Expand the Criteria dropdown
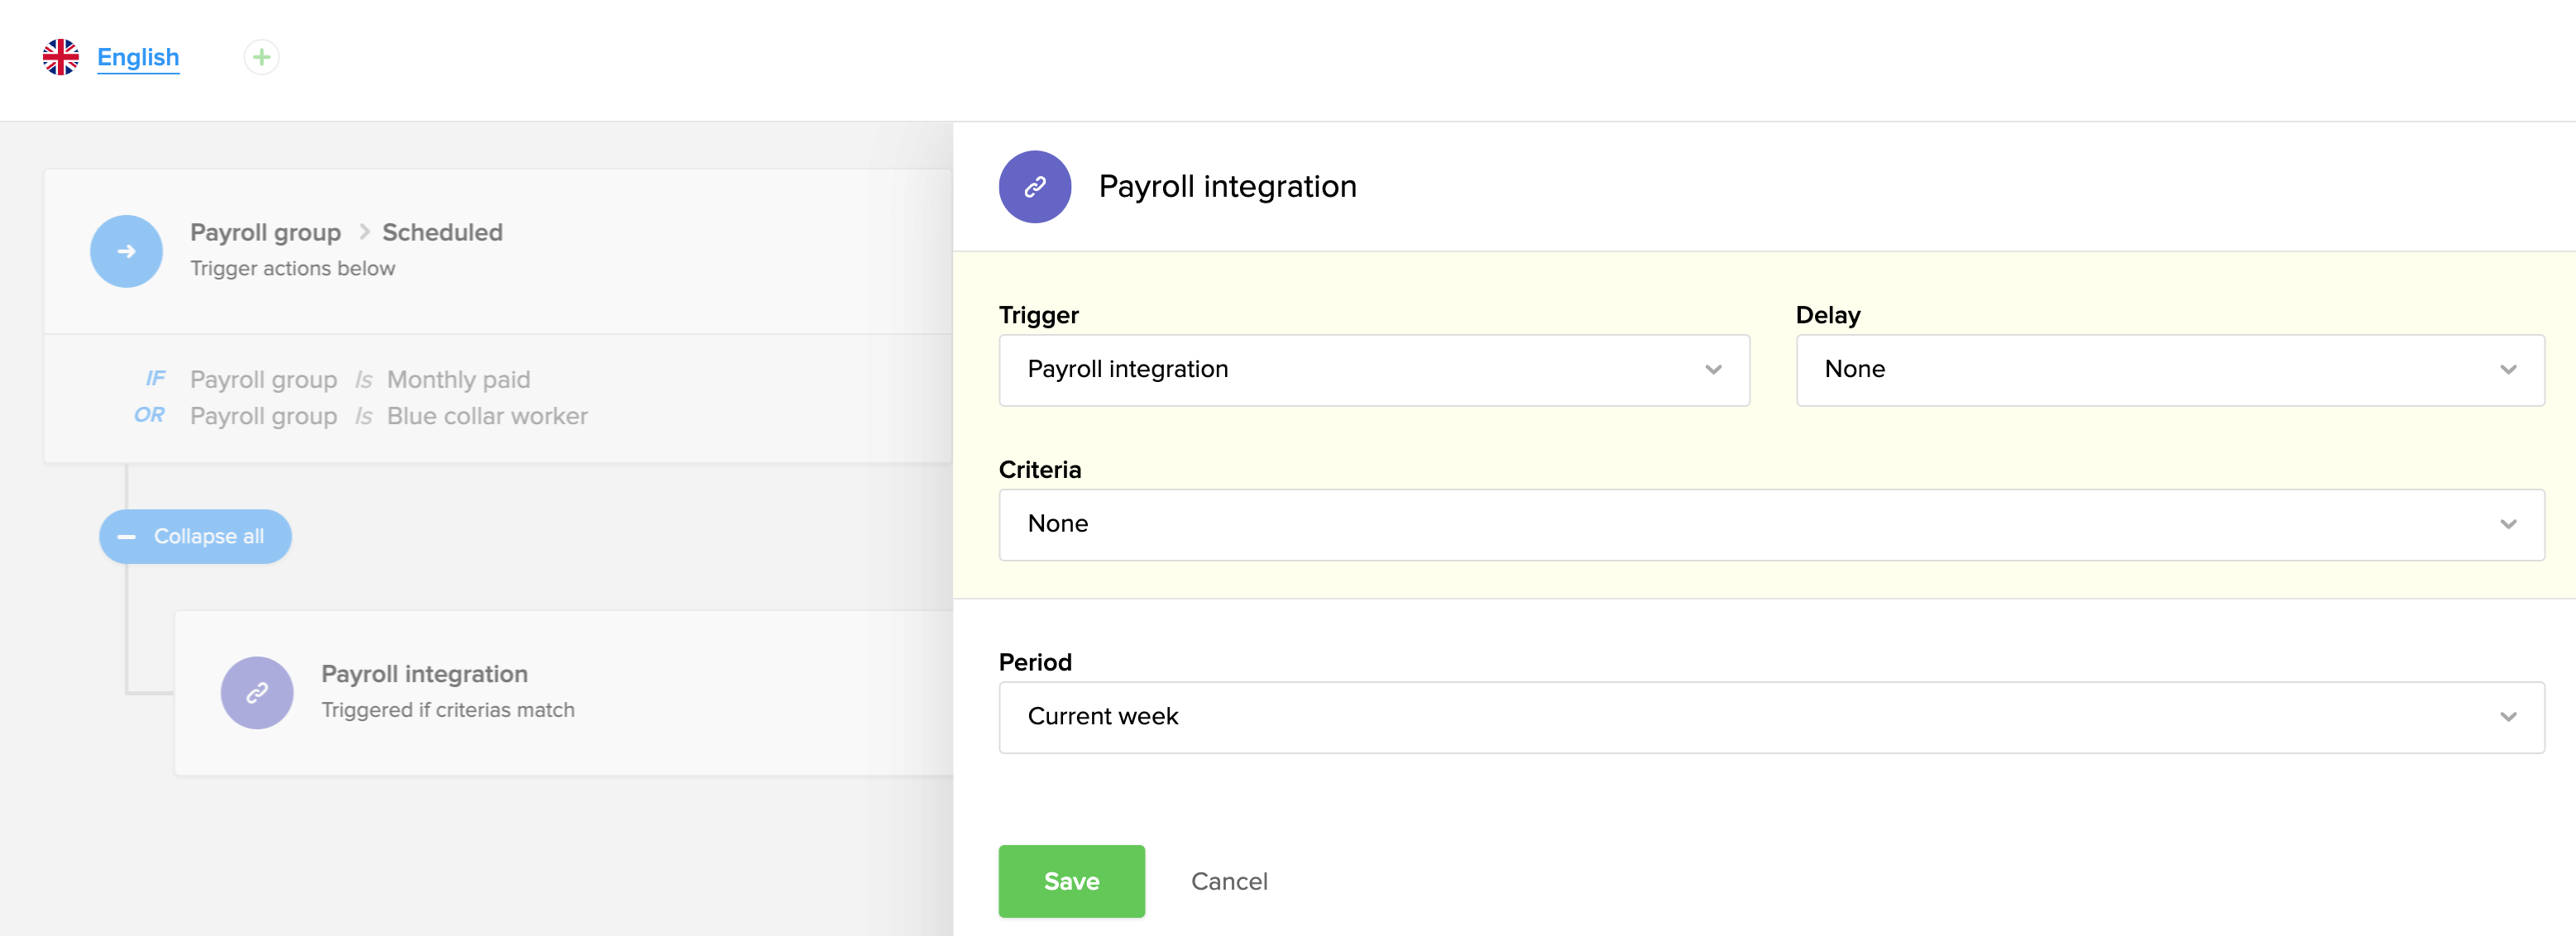Screen dimensions: 2576x936 point(1770,524)
